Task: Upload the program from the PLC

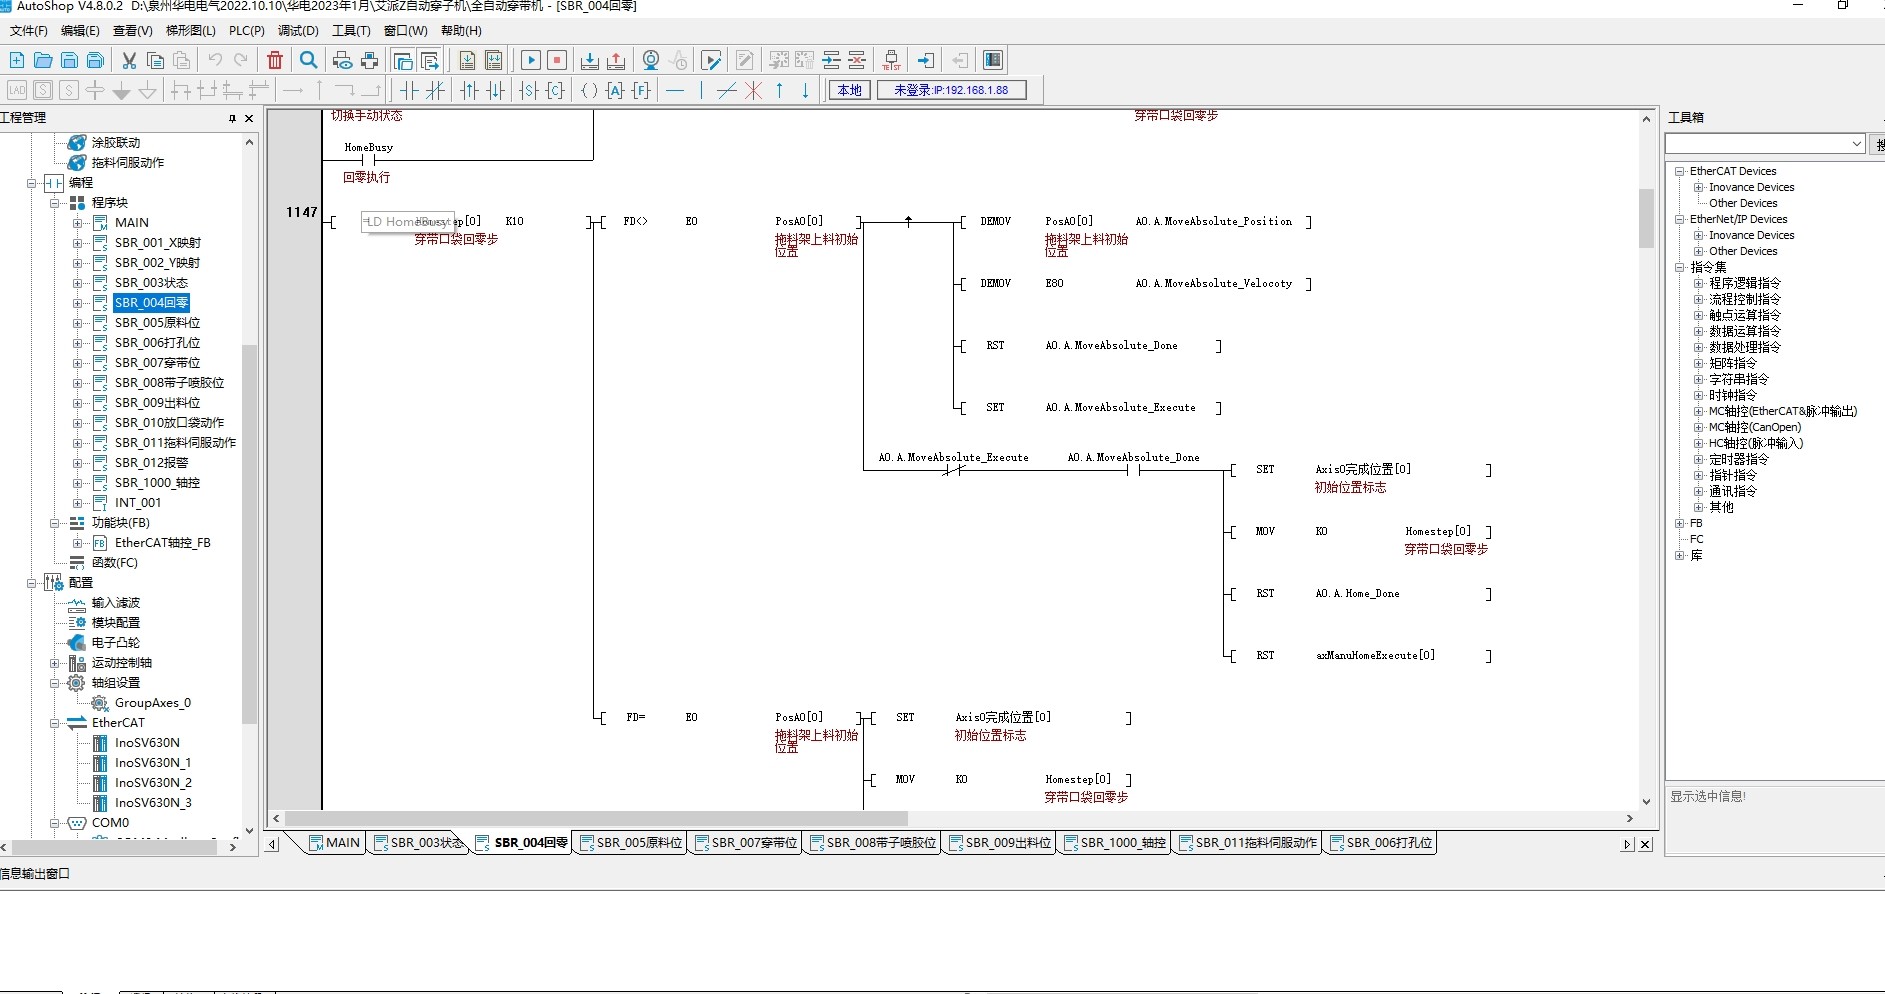Action: click(616, 60)
